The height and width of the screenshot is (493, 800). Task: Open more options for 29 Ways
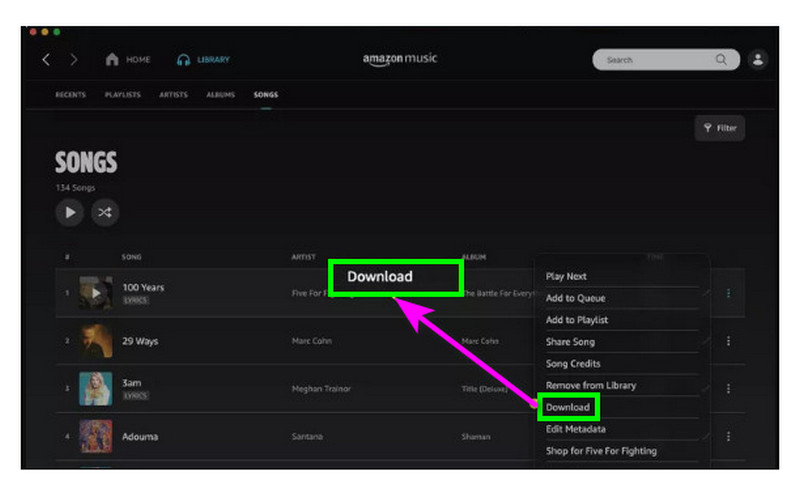[728, 341]
